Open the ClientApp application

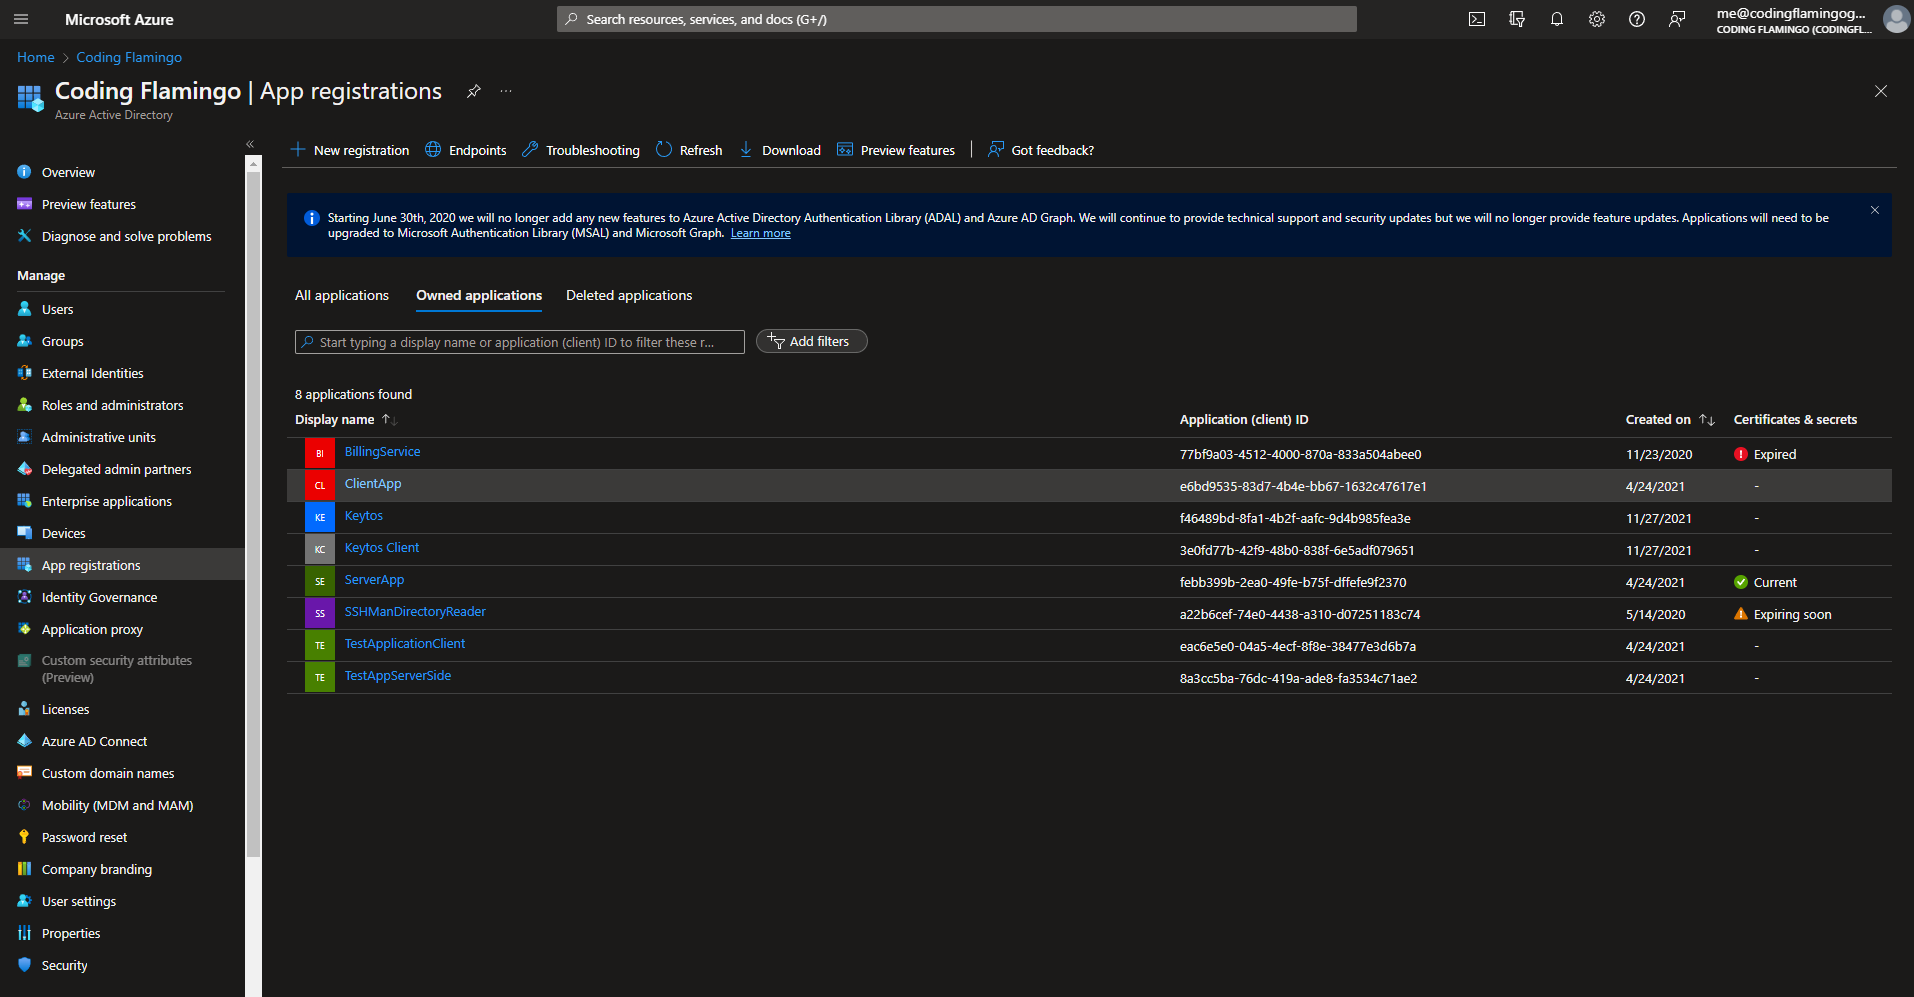(x=373, y=484)
